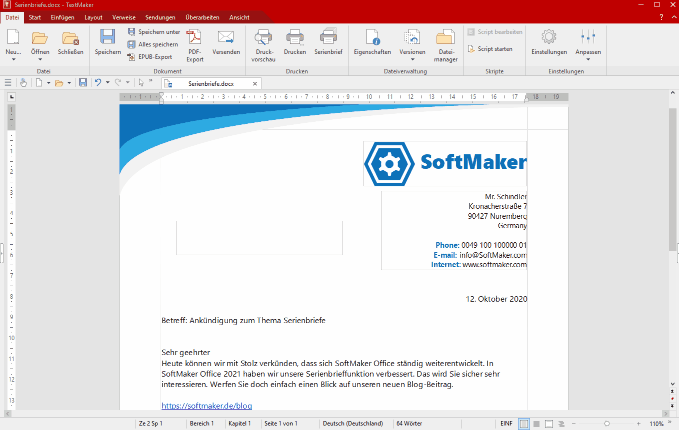Open the Ansicht ribbon tab

[239, 17]
